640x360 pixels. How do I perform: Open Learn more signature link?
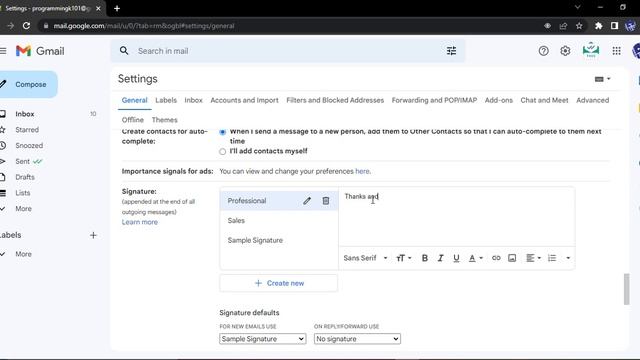[x=140, y=222]
